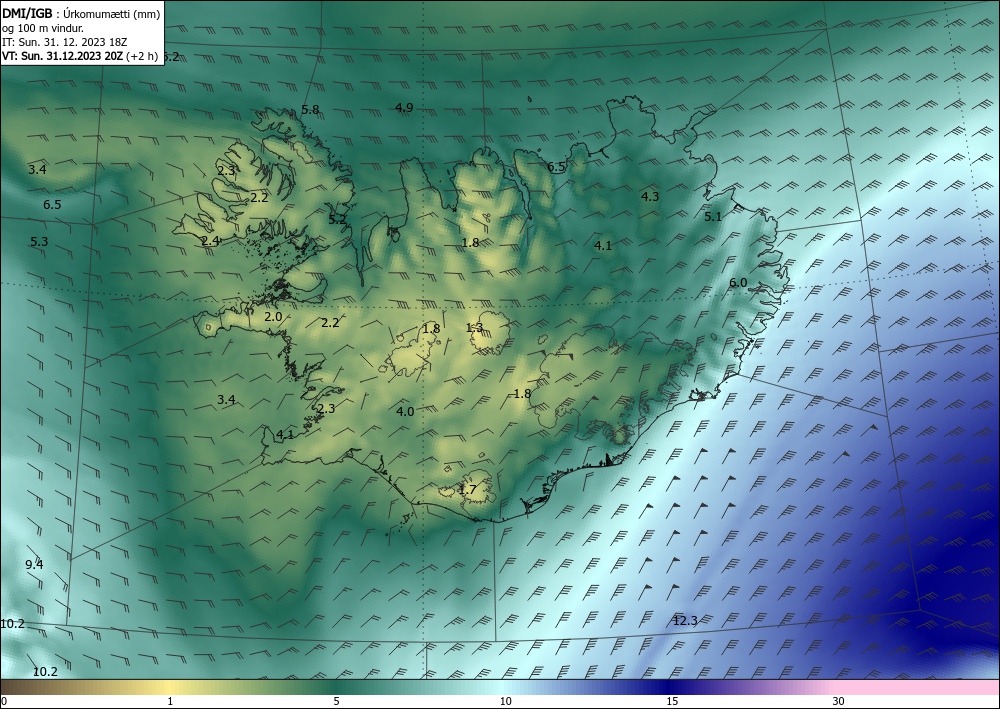This screenshot has height=709, width=1000.
Task: Click the 'IT: Sun. 31. 12. 2023 18Z' line
Action: pyautogui.click(x=64, y=42)
